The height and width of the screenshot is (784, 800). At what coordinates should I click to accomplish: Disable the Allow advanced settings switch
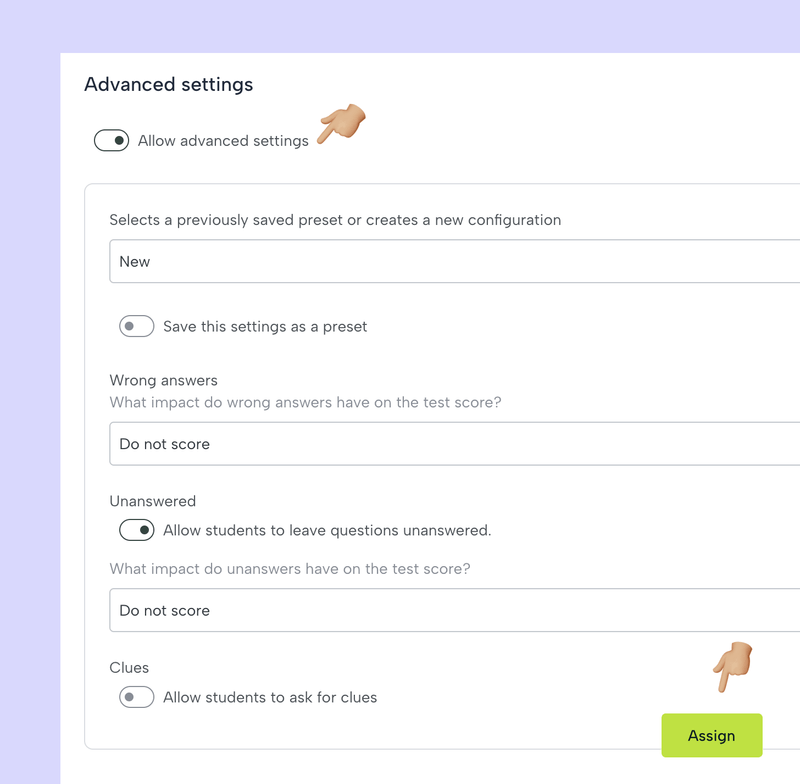pos(111,141)
